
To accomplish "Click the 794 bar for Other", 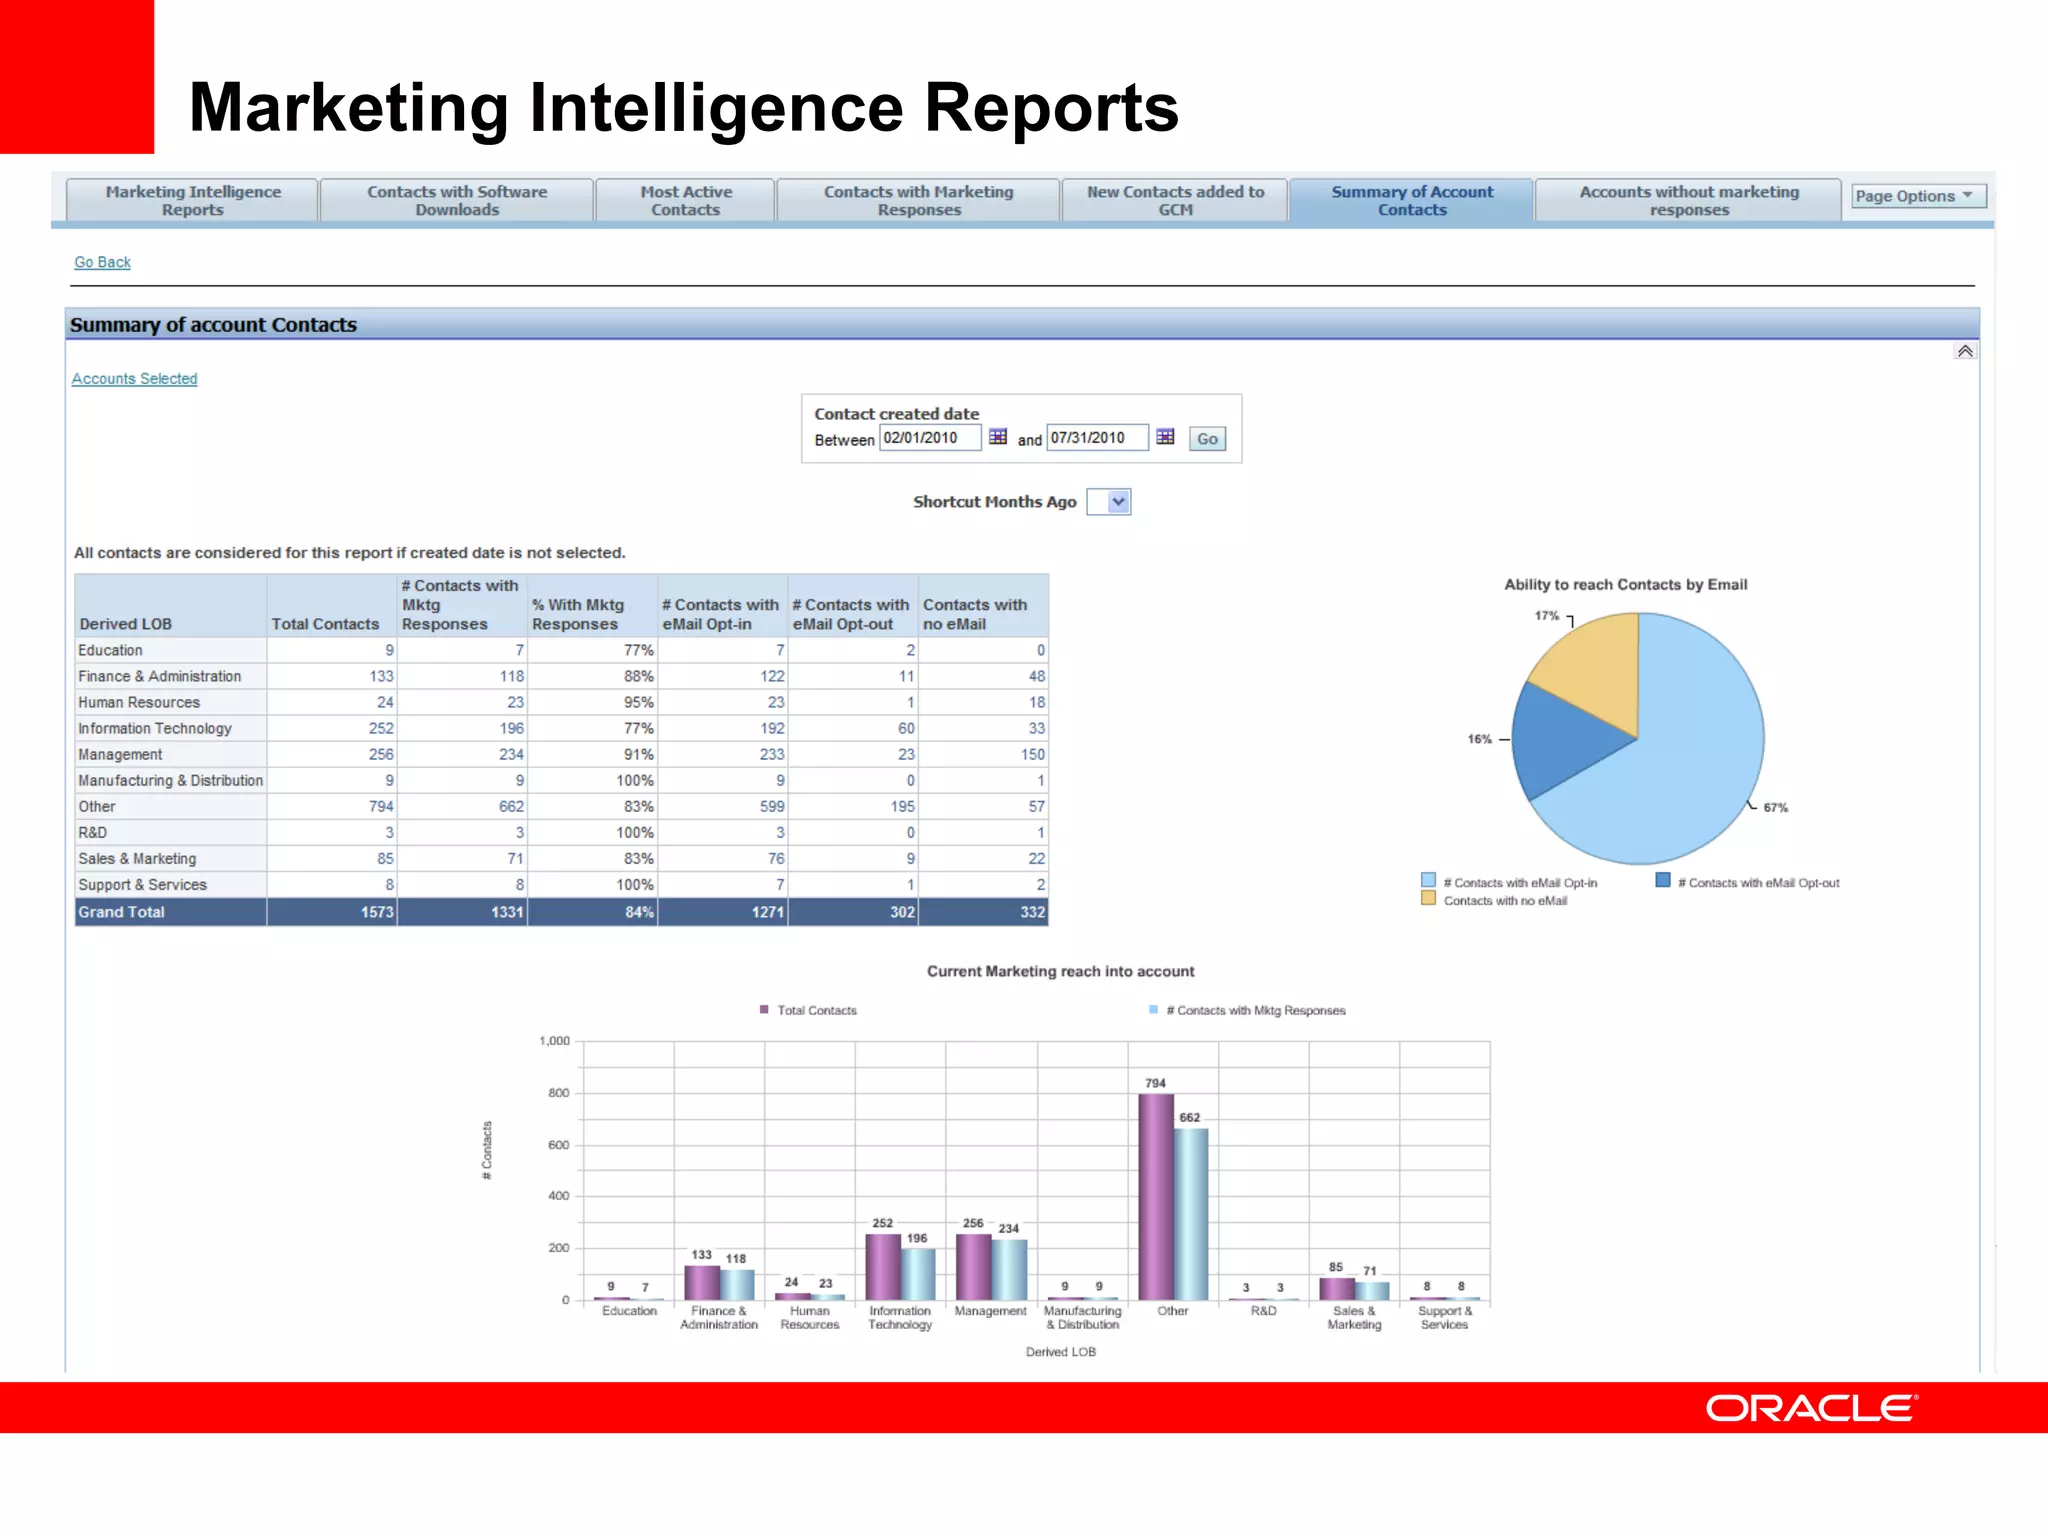I will point(1155,1196).
